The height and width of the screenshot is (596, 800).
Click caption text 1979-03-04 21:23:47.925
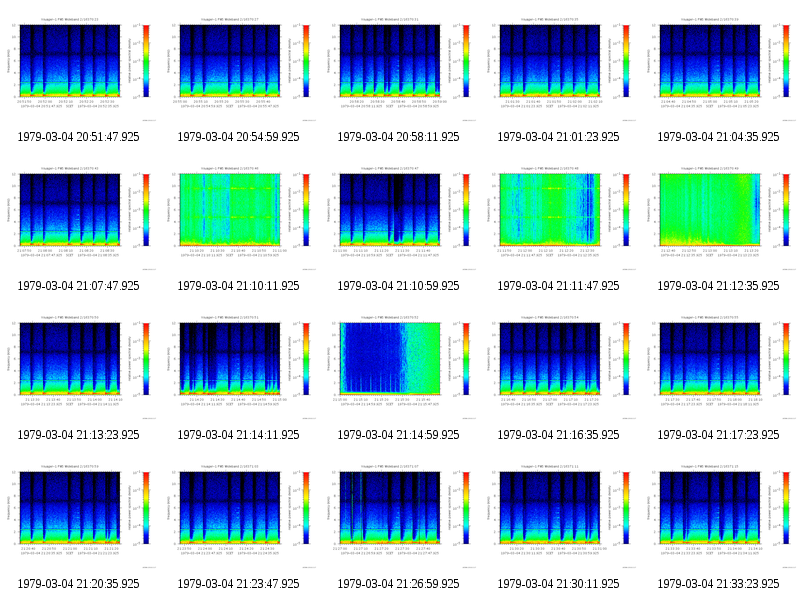pyautogui.click(x=238, y=584)
